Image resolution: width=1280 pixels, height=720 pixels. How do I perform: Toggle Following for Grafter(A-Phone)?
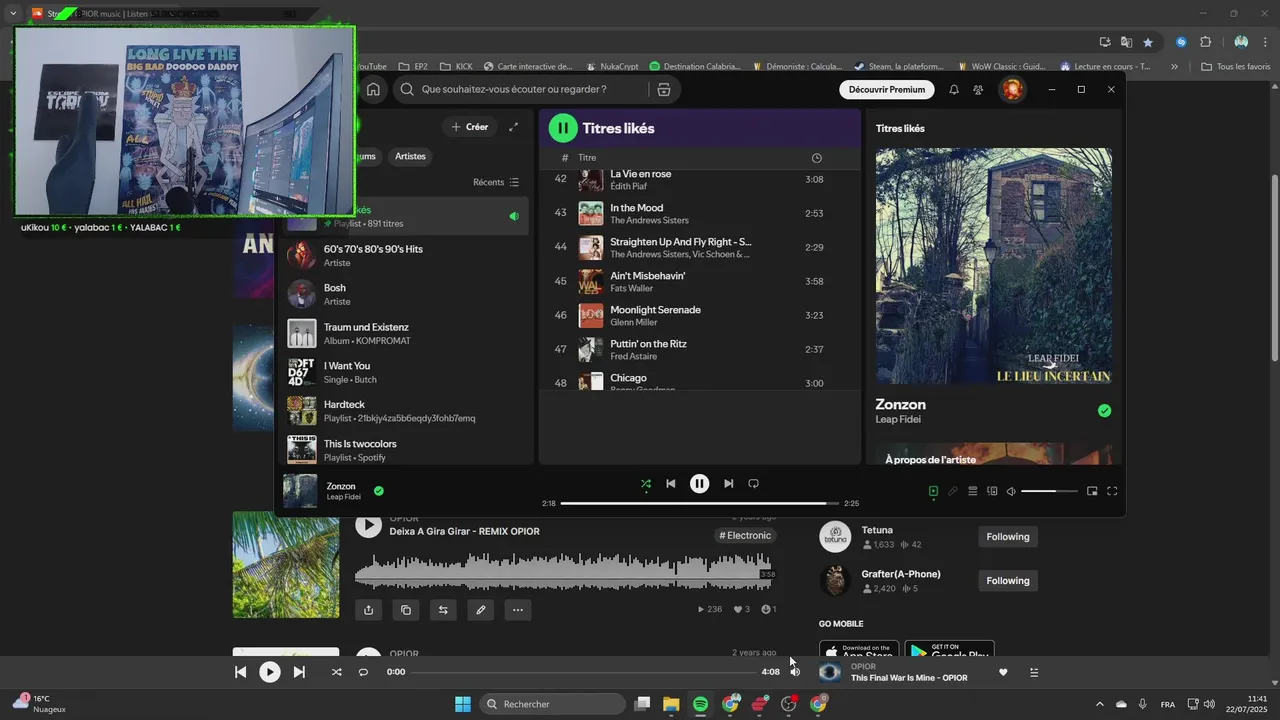pyautogui.click(x=1008, y=581)
